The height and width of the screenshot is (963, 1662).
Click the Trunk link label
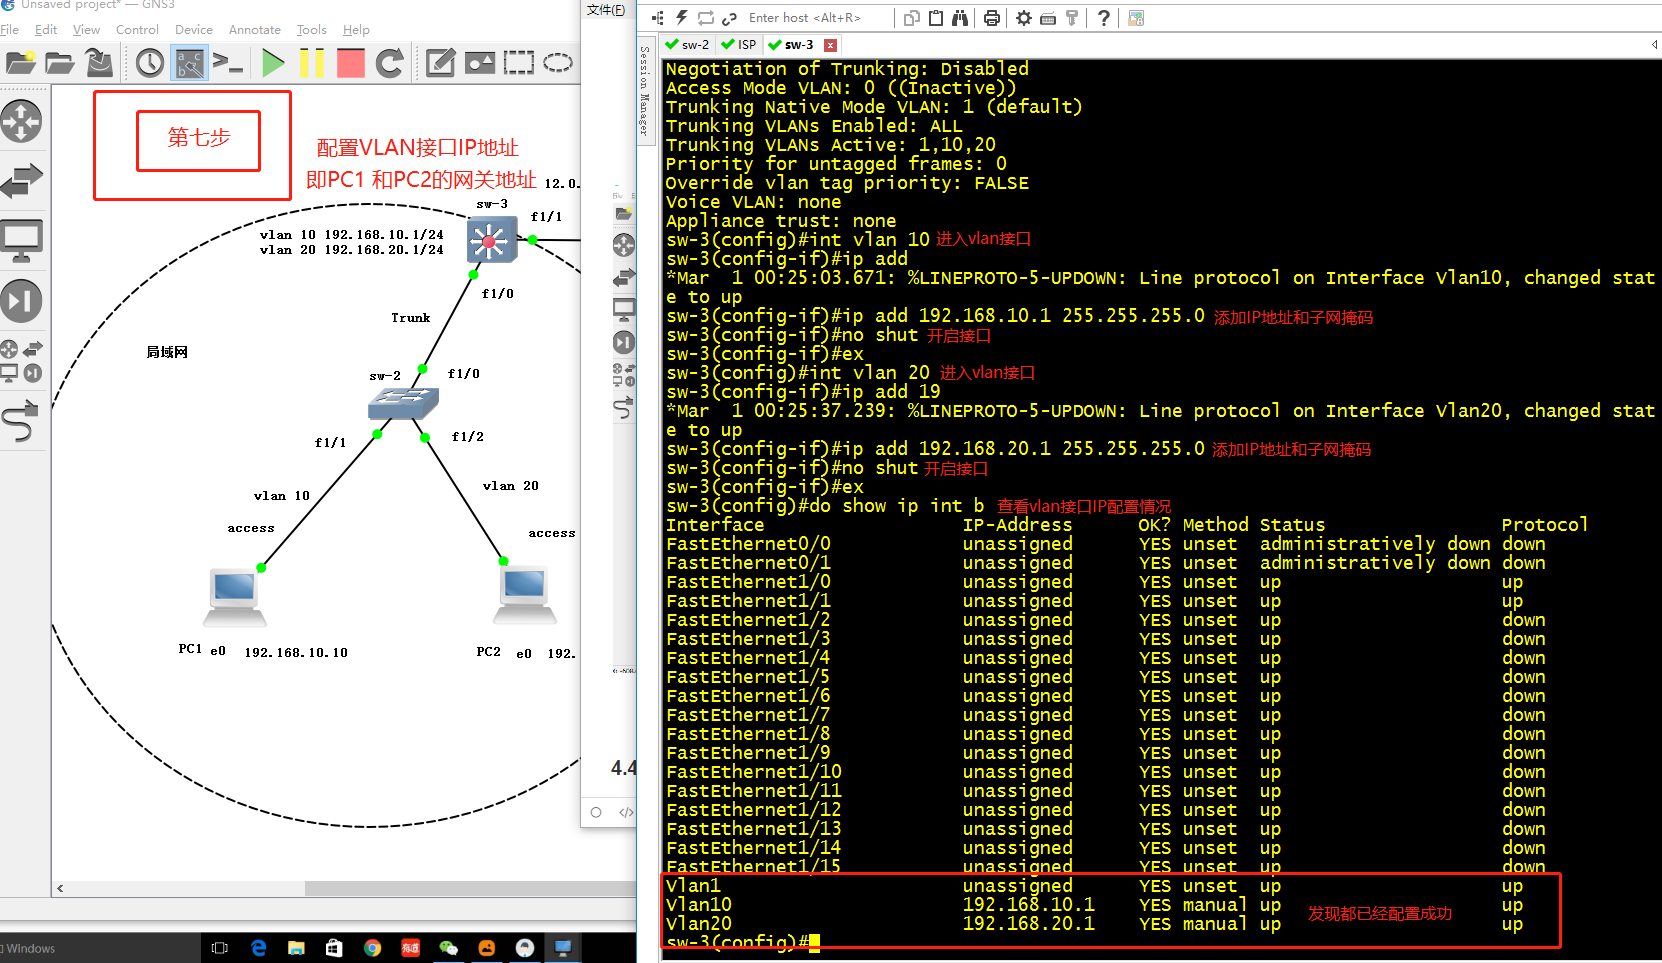[411, 318]
